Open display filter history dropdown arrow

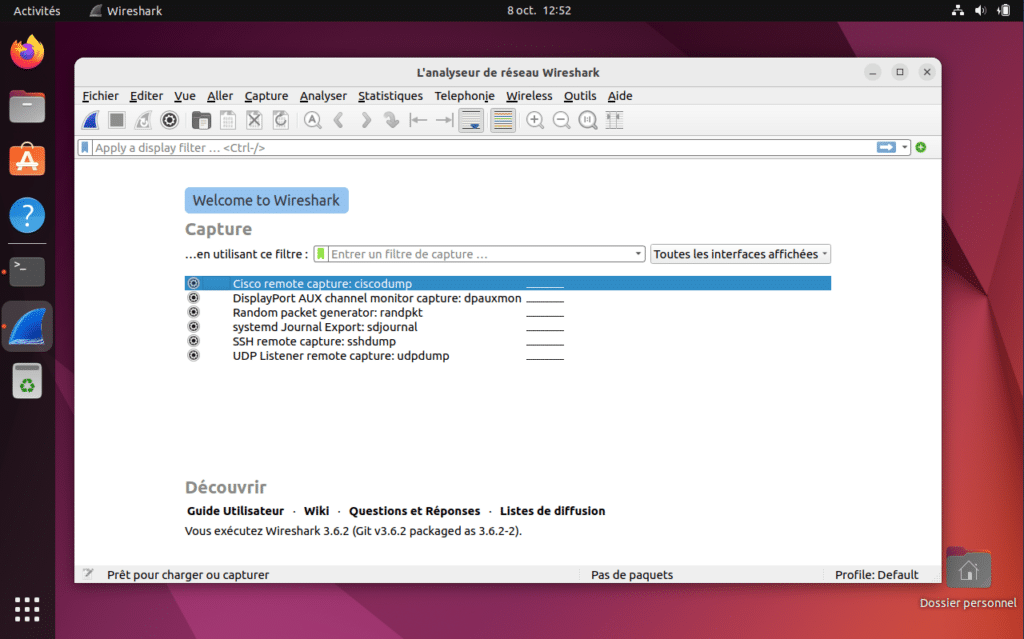click(904, 148)
